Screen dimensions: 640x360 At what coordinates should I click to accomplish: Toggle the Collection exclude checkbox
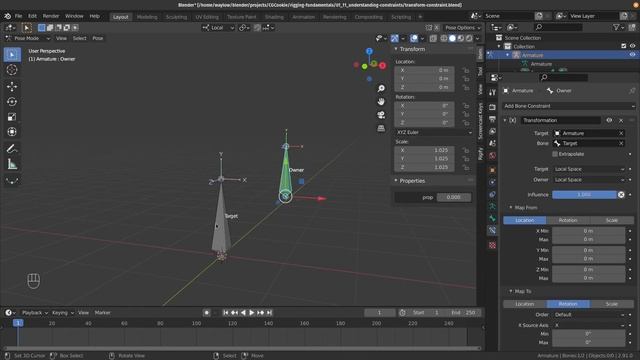(x=624, y=47)
